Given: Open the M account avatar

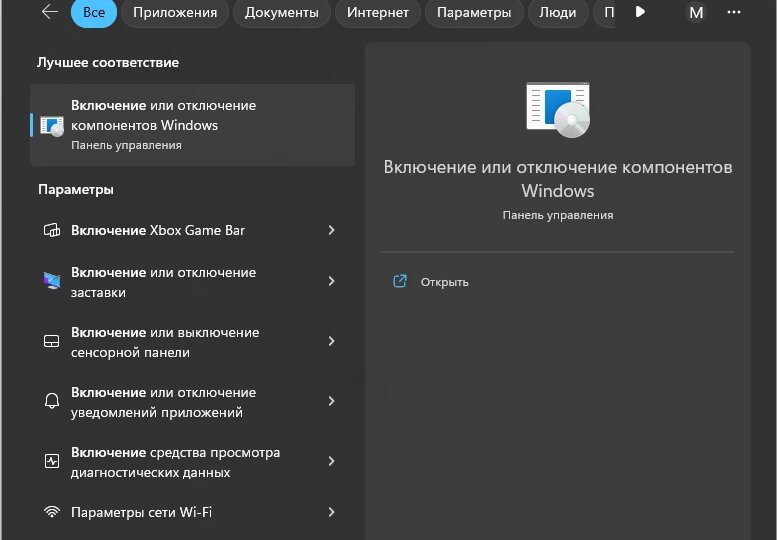Looking at the screenshot, I should [x=696, y=12].
